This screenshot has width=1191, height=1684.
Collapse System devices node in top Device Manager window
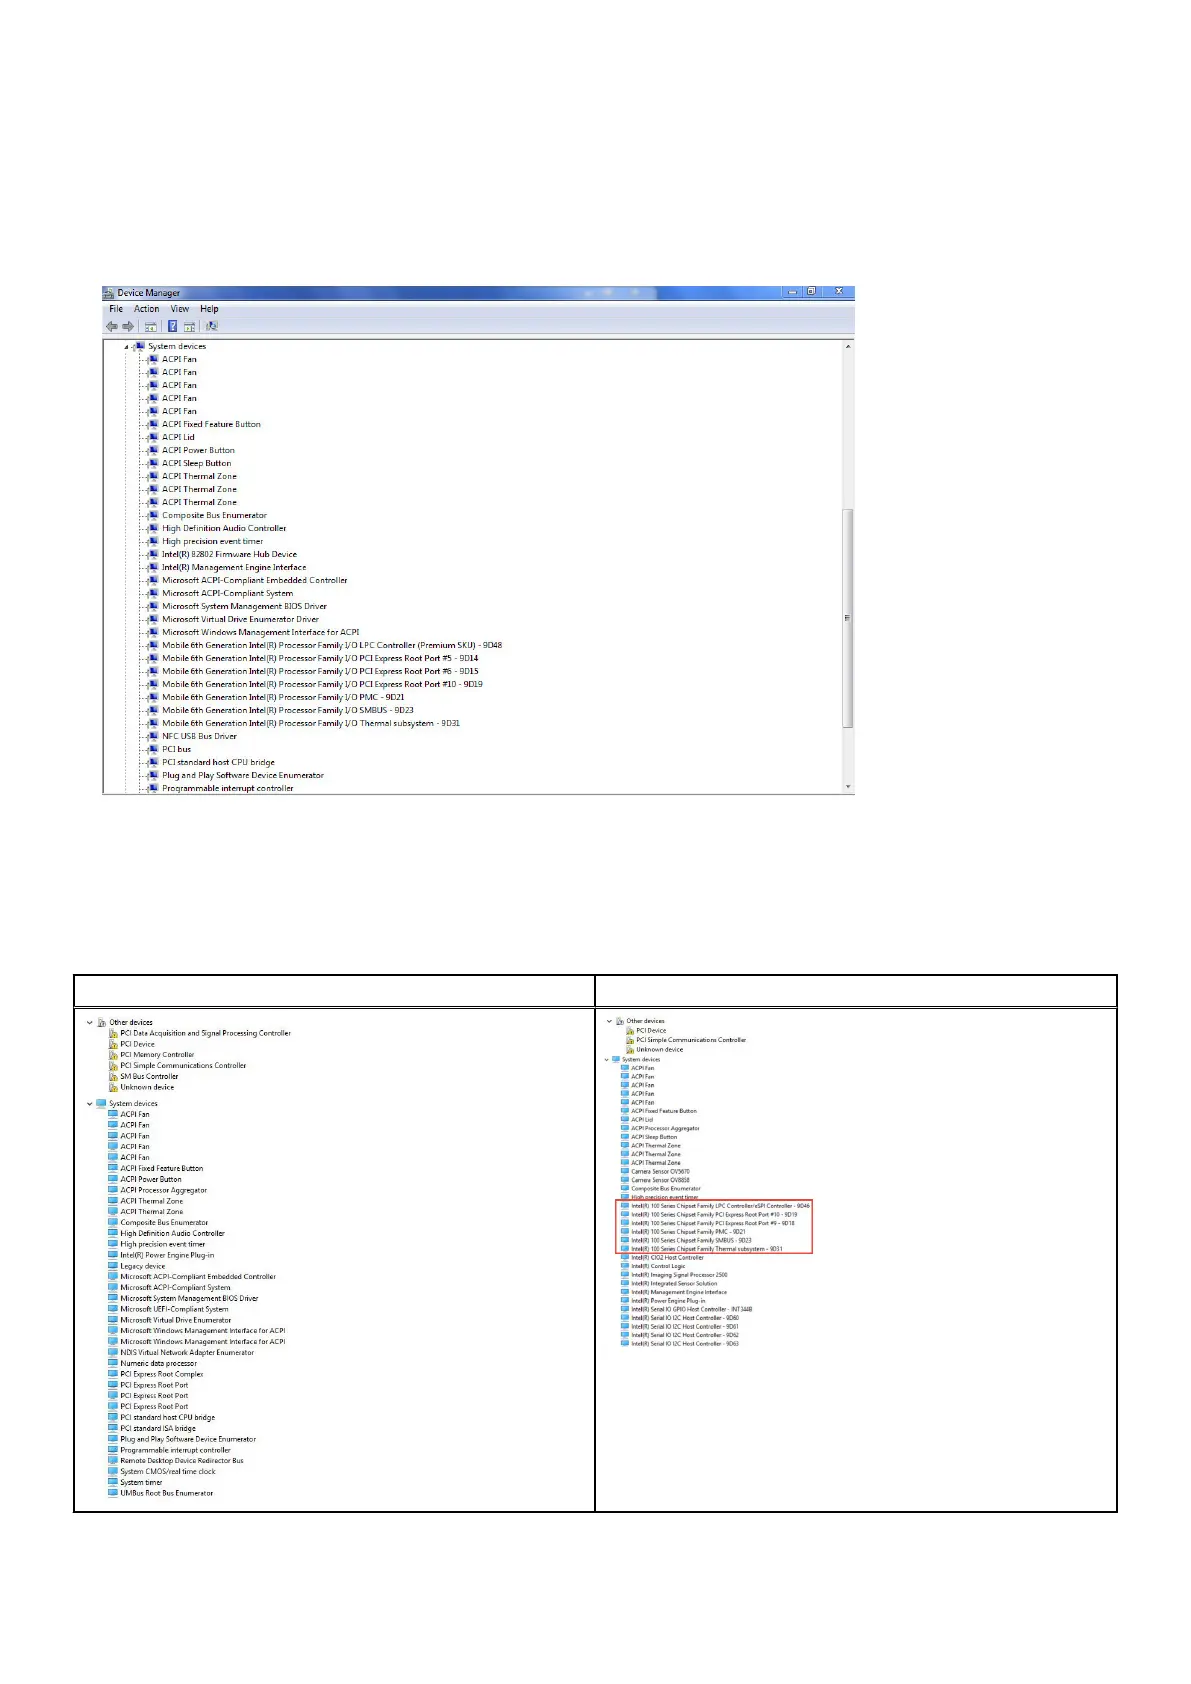127,347
